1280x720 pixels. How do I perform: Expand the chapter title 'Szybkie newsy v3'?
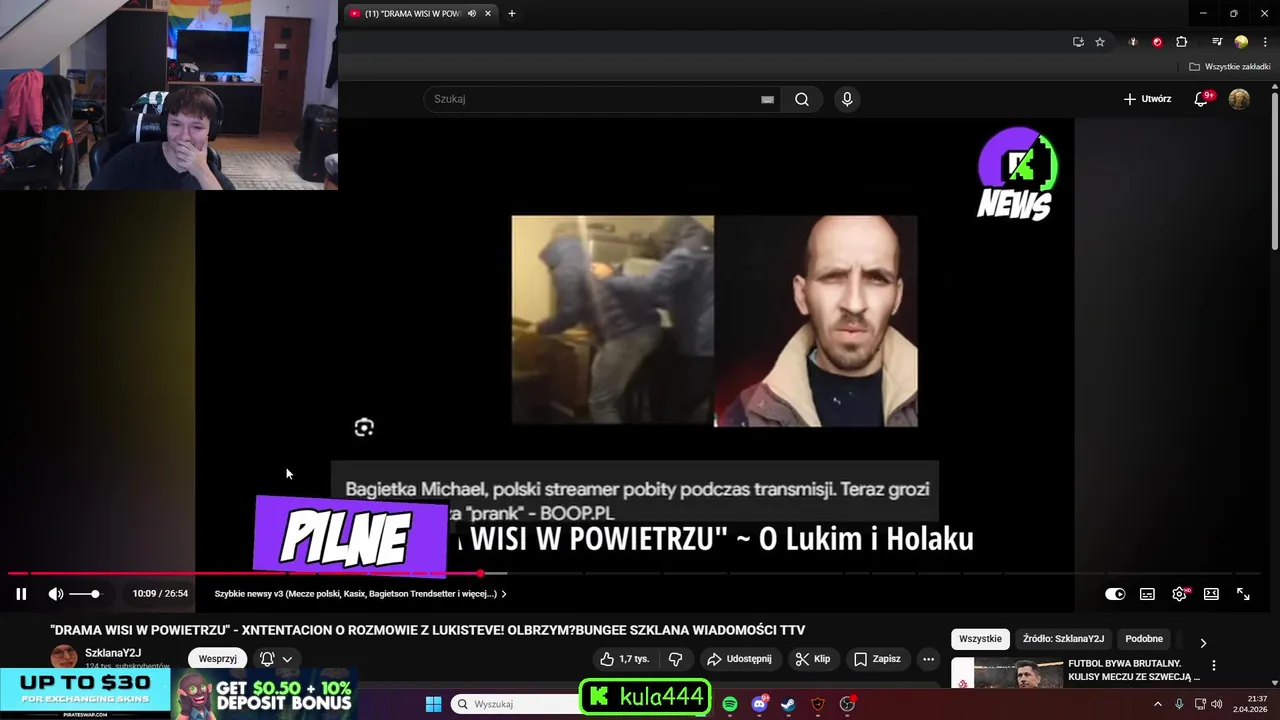point(361,594)
